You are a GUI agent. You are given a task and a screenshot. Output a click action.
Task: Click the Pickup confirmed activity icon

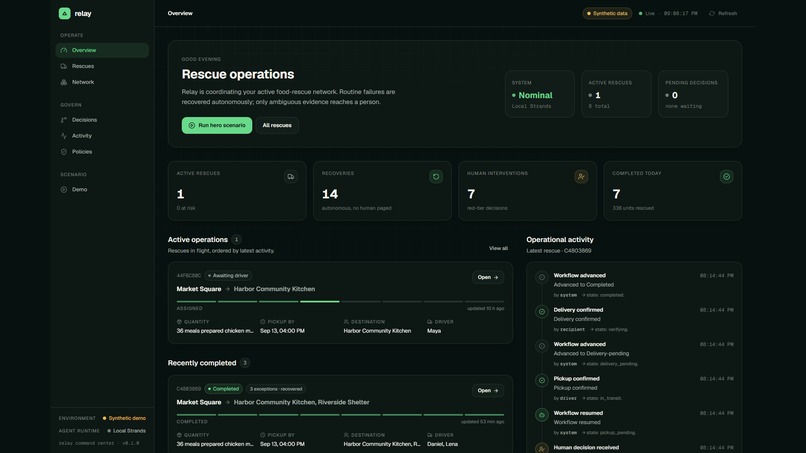pyautogui.click(x=542, y=380)
